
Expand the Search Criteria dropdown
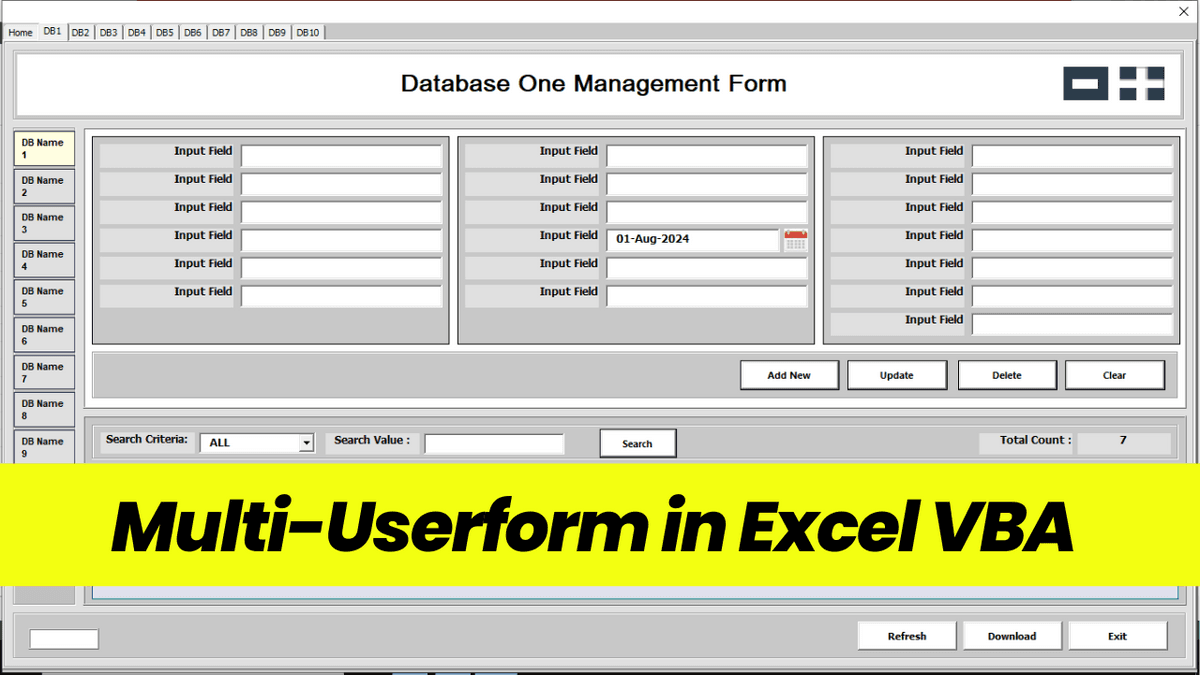307,443
